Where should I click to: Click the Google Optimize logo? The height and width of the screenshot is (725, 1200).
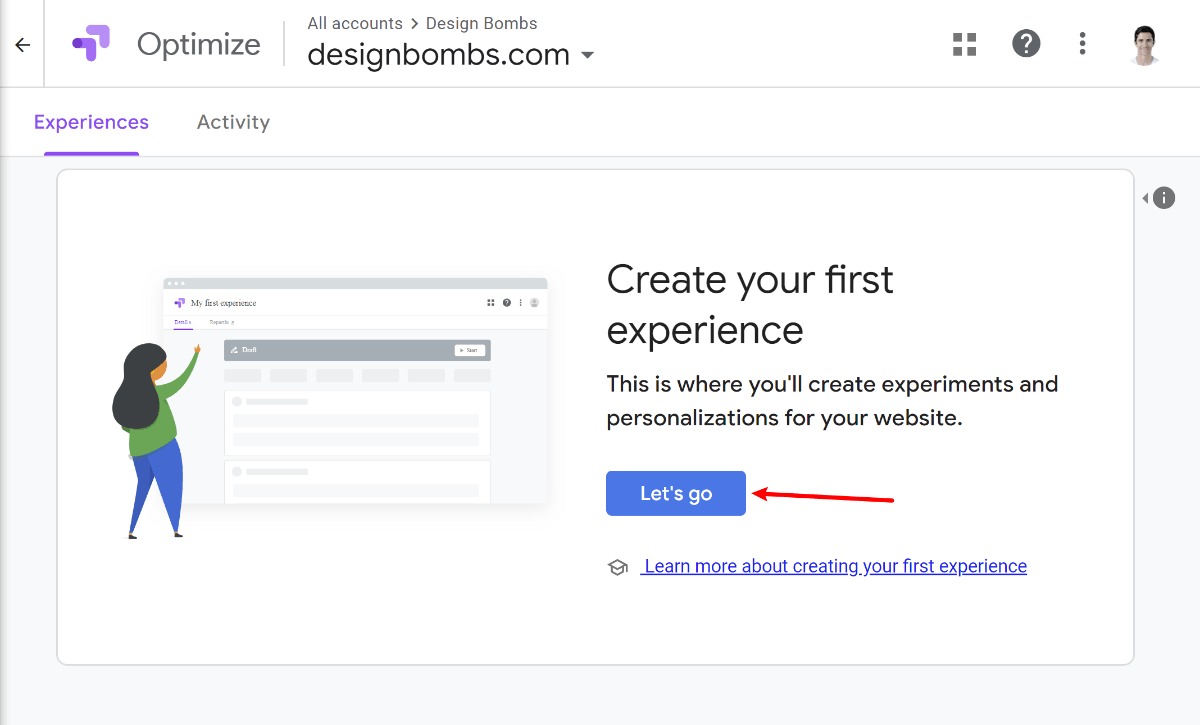92,43
